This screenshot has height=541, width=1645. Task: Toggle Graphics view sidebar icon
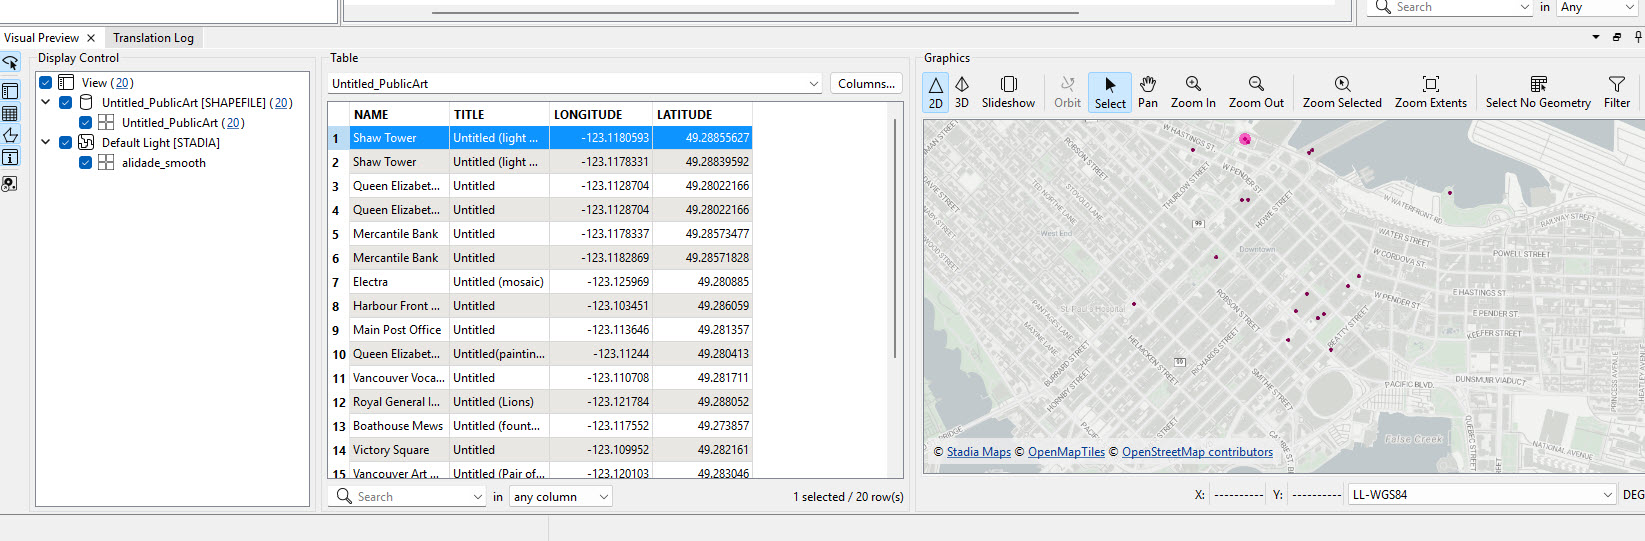[x=10, y=135]
